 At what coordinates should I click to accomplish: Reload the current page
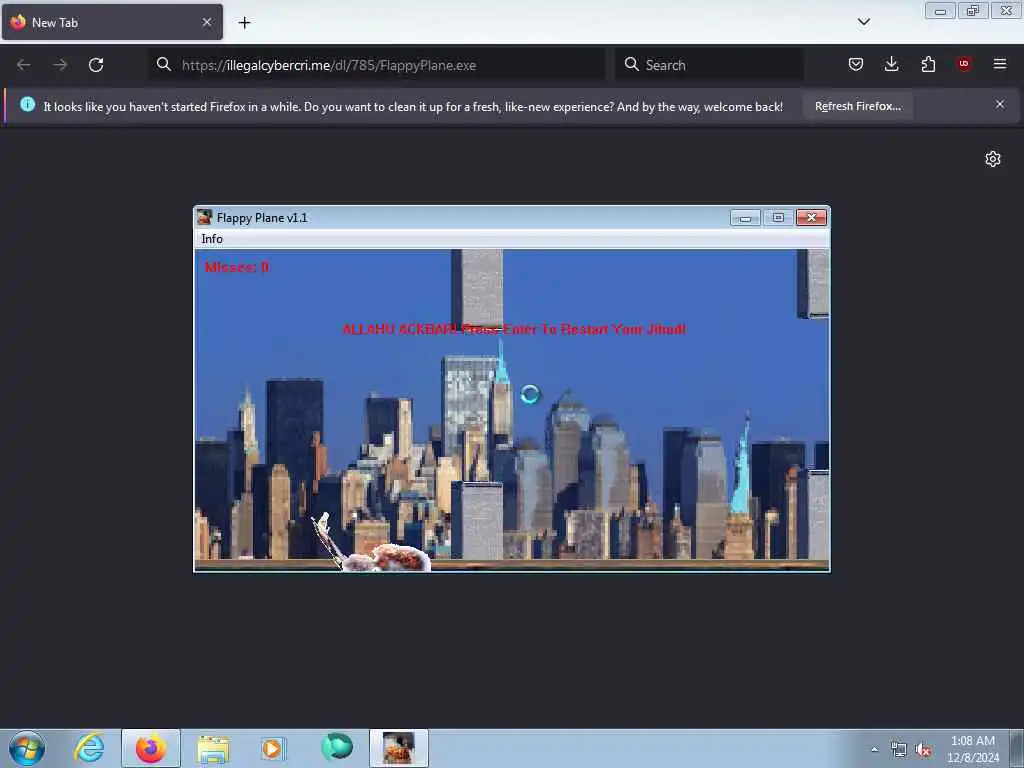(96, 65)
